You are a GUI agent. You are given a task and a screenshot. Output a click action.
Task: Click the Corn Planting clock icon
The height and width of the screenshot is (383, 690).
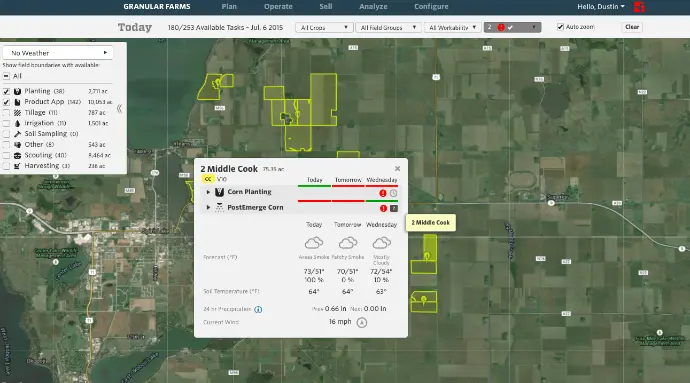tap(393, 193)
